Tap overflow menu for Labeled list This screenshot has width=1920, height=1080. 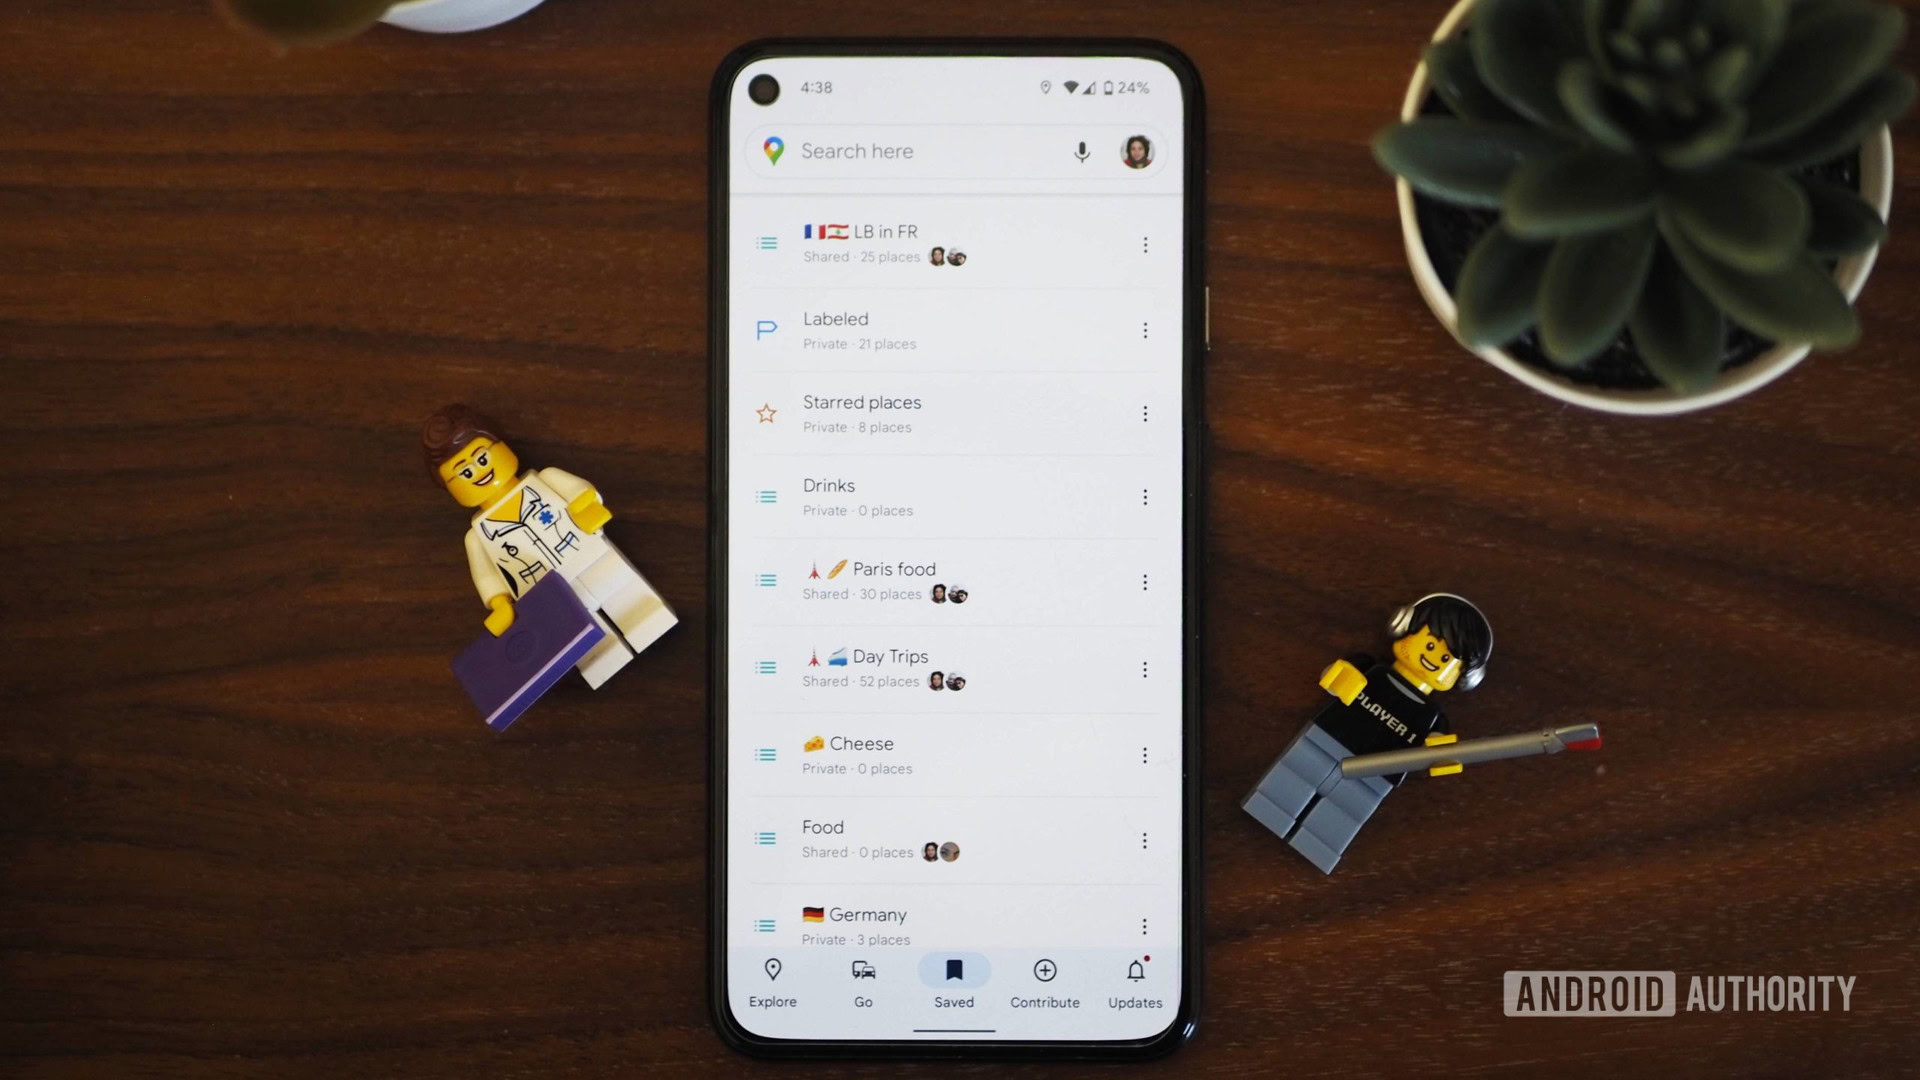coord(1143,328)
